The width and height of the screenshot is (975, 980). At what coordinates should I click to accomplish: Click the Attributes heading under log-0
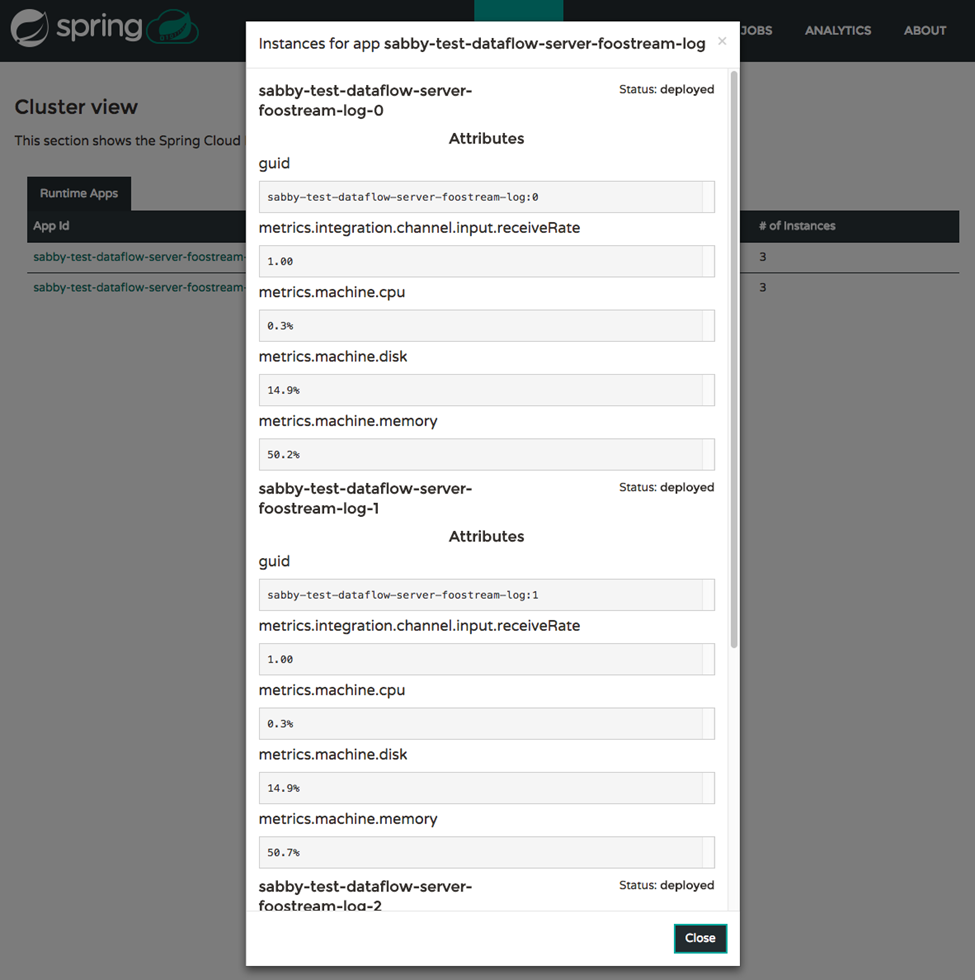point(486,139)
